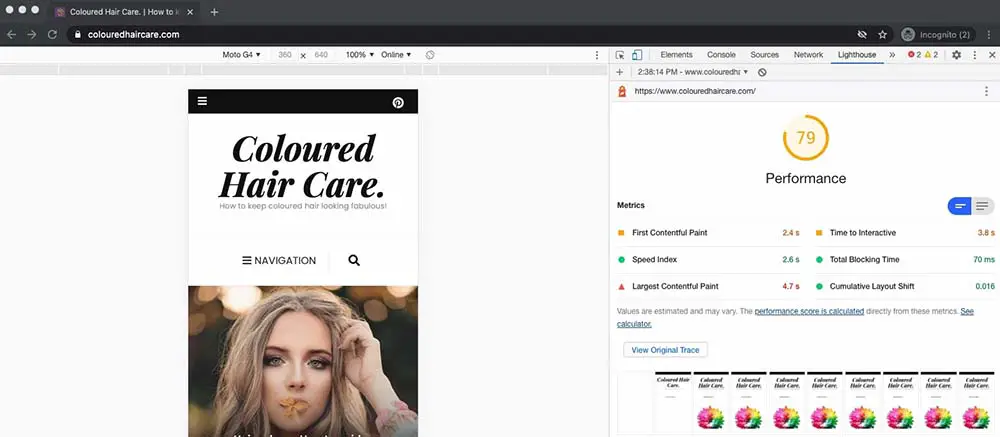This screenshot has width=1000, height=437.
Task: Switch to the Network tab
Action: (x=808, y=55)
